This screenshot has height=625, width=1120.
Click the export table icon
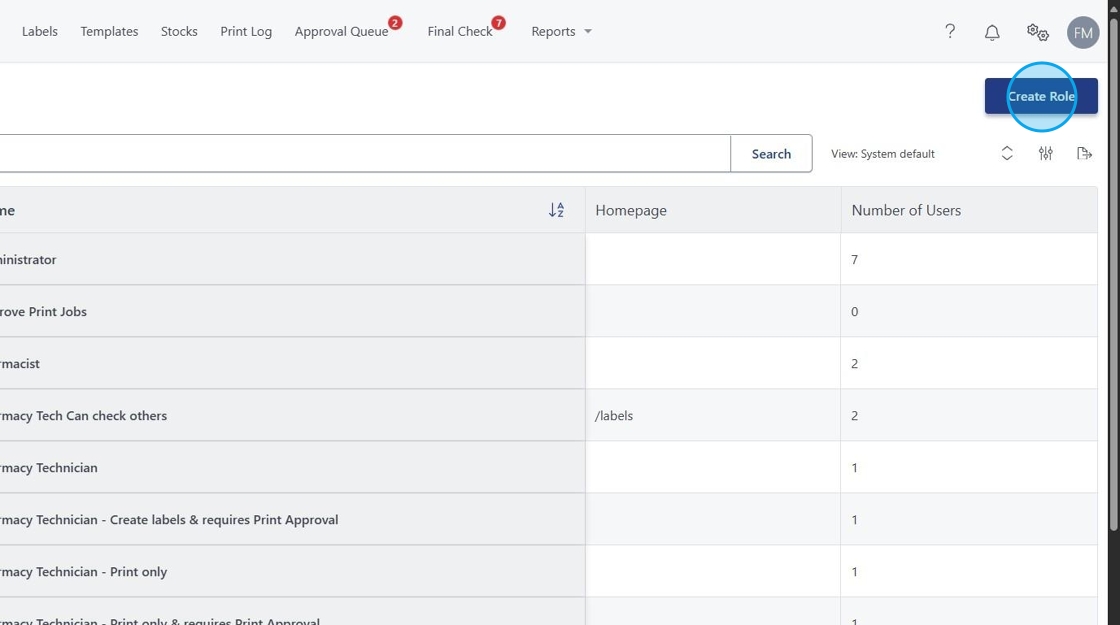[1084, 153]
